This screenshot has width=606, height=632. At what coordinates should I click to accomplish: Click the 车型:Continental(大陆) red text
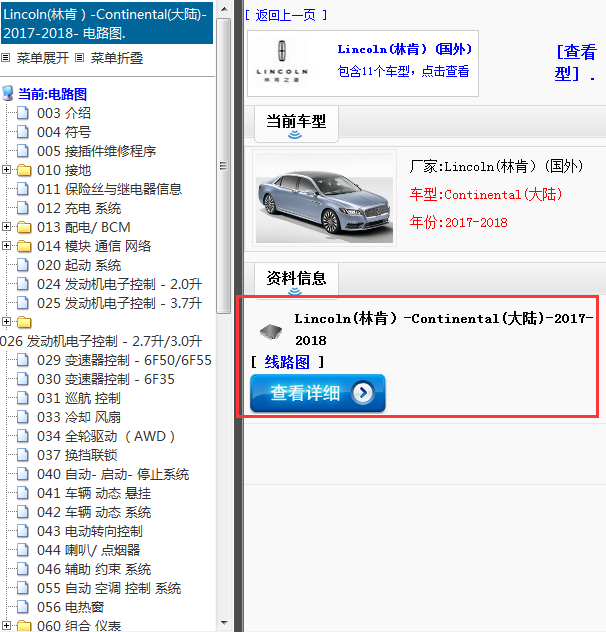coord(485,195)
